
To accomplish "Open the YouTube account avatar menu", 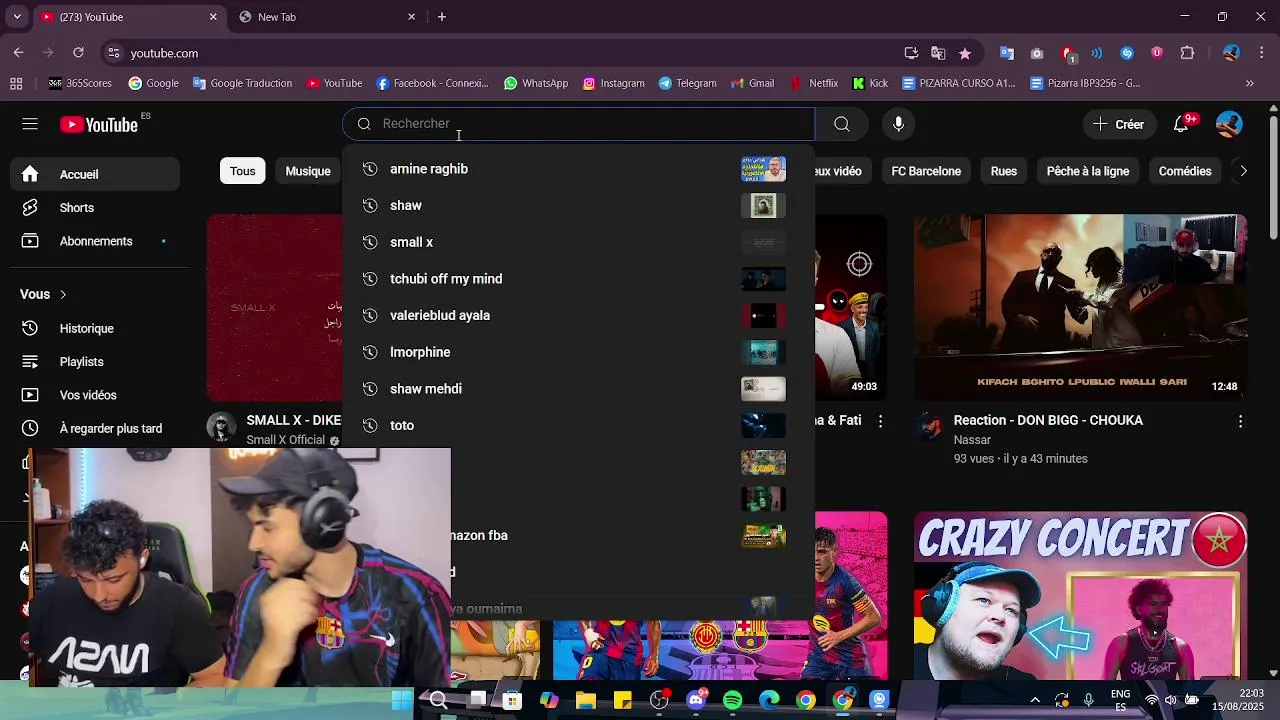I will pyautogui.click(x=1229, y=124).
